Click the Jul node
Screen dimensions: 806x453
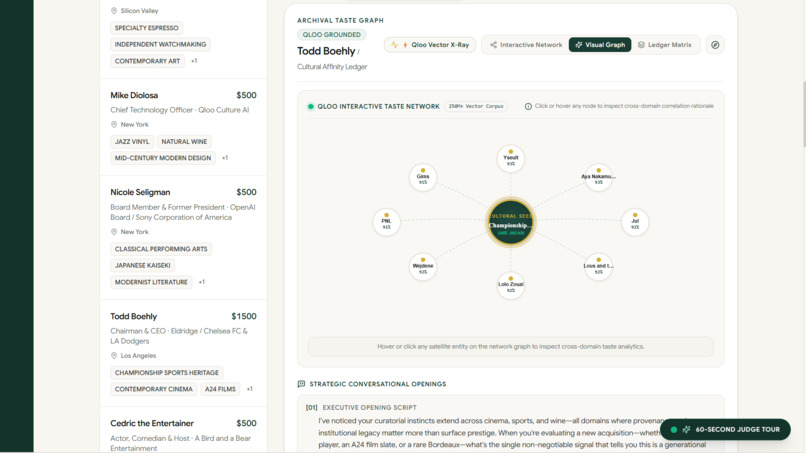click(x=635, y=222)
